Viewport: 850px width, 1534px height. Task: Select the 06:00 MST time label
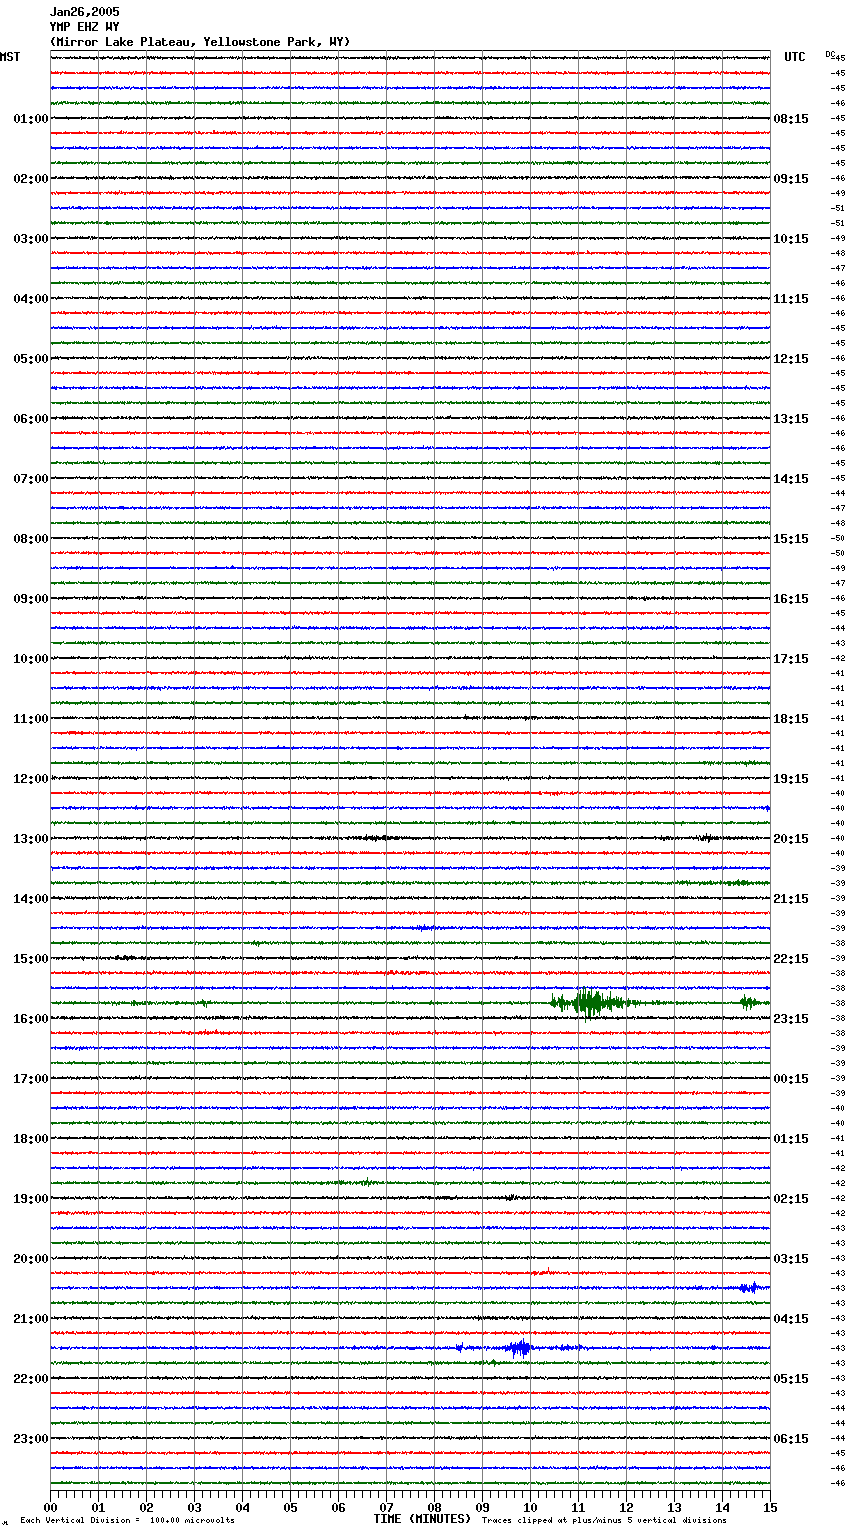[x=31, y=419]
